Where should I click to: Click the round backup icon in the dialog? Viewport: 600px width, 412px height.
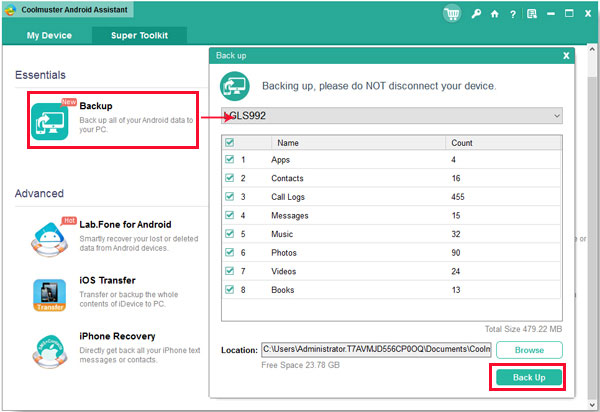[x=235, y=86]
